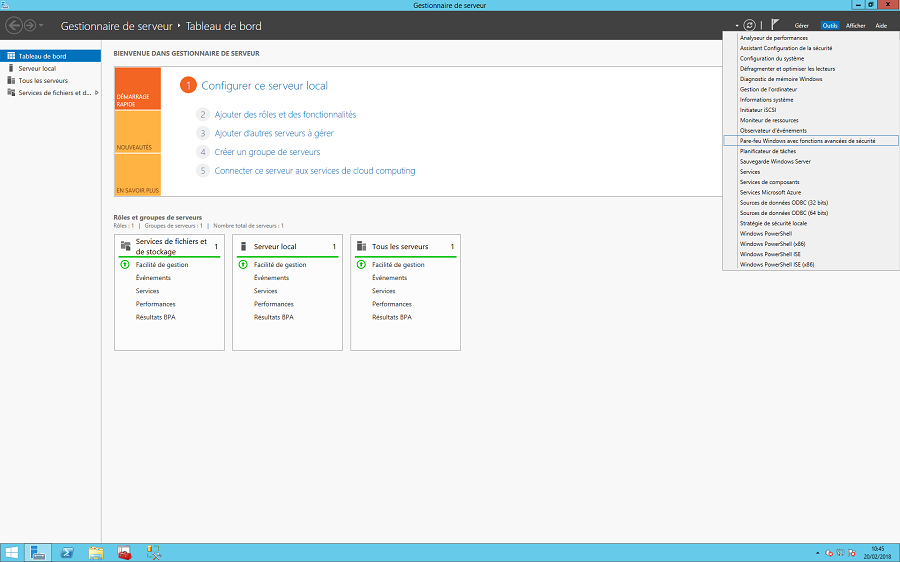
Task: Launch PowerShell from the taskbar
Action: click(x=67, y=553)
